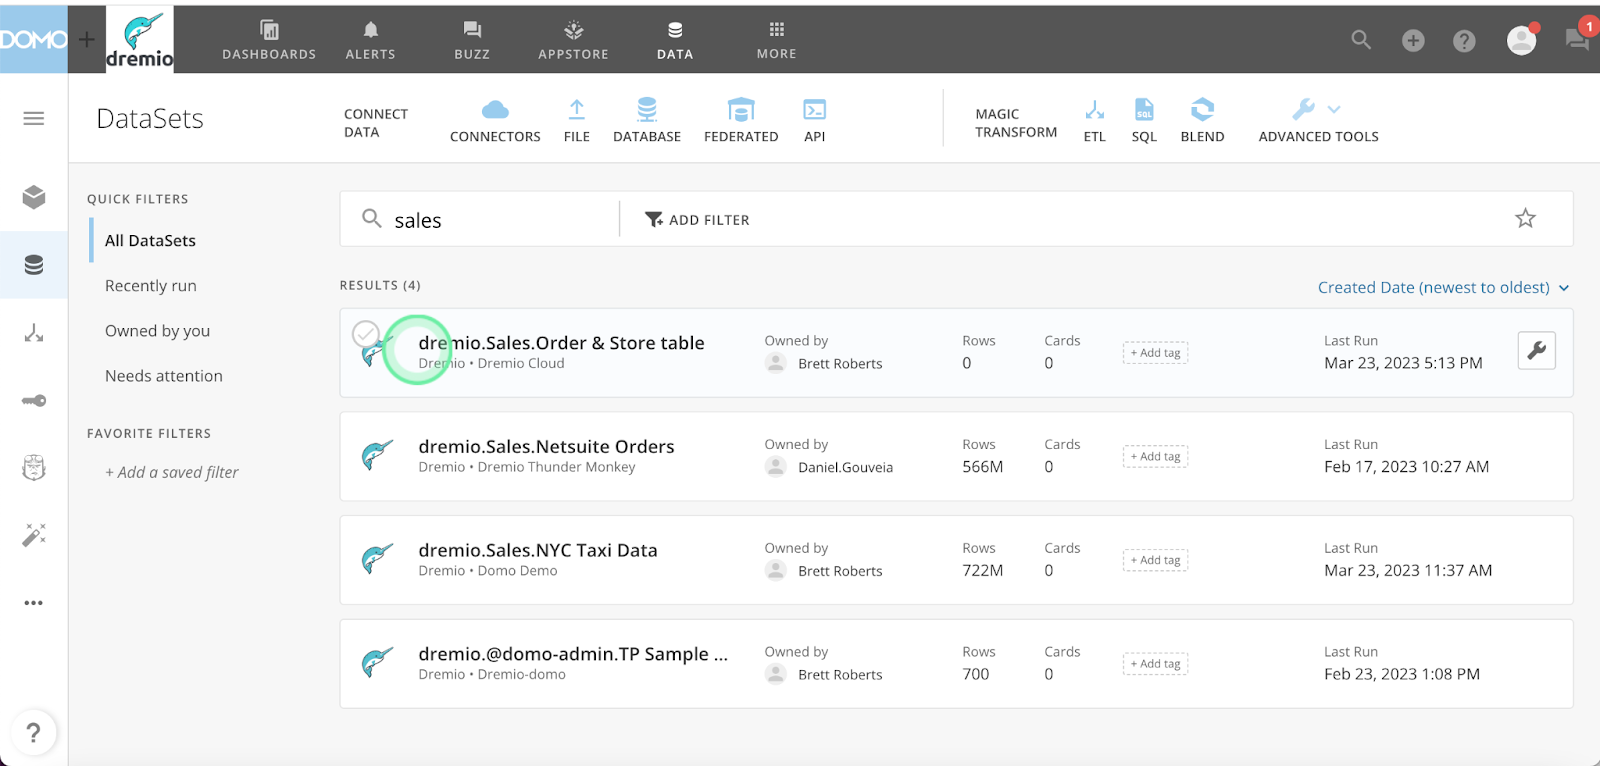Viewport: 1600px width, 766px height.
Task: Click the plus icon beside DOMO logo
Action: pyautogui.click(x=87, y=39)
